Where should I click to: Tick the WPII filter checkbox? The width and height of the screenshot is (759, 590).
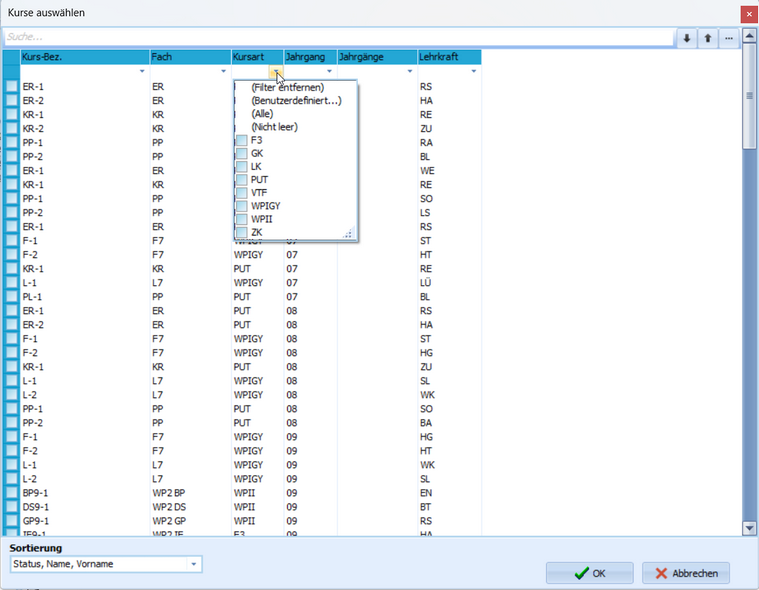242,219
